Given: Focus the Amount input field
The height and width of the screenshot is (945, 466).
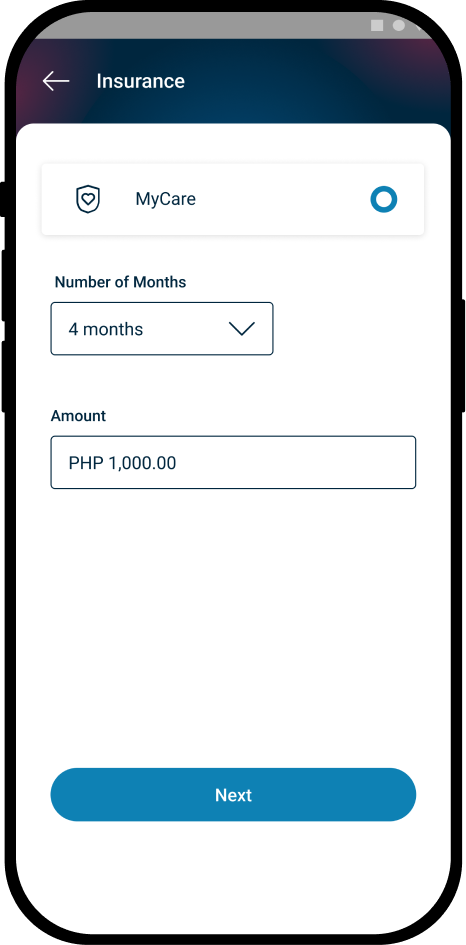Looking at the screenshot, I should point(233,462).
